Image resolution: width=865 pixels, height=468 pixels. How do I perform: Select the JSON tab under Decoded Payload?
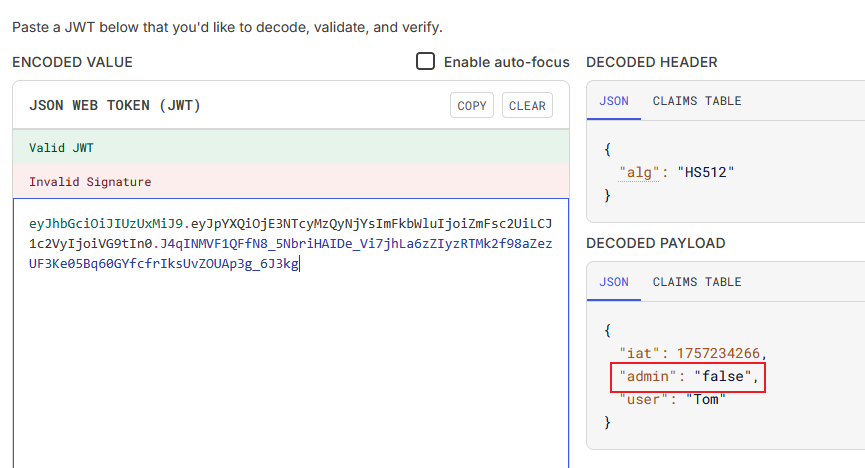(614, 282)
